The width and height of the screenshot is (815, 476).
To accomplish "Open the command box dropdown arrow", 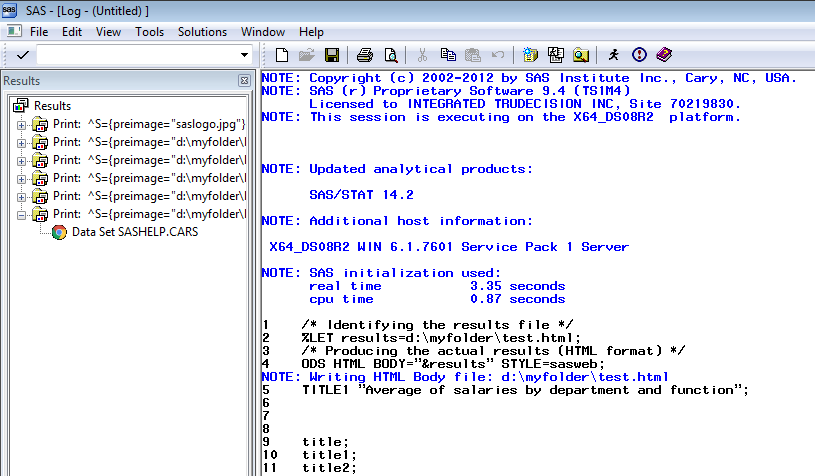I will [x=244, y=55].
